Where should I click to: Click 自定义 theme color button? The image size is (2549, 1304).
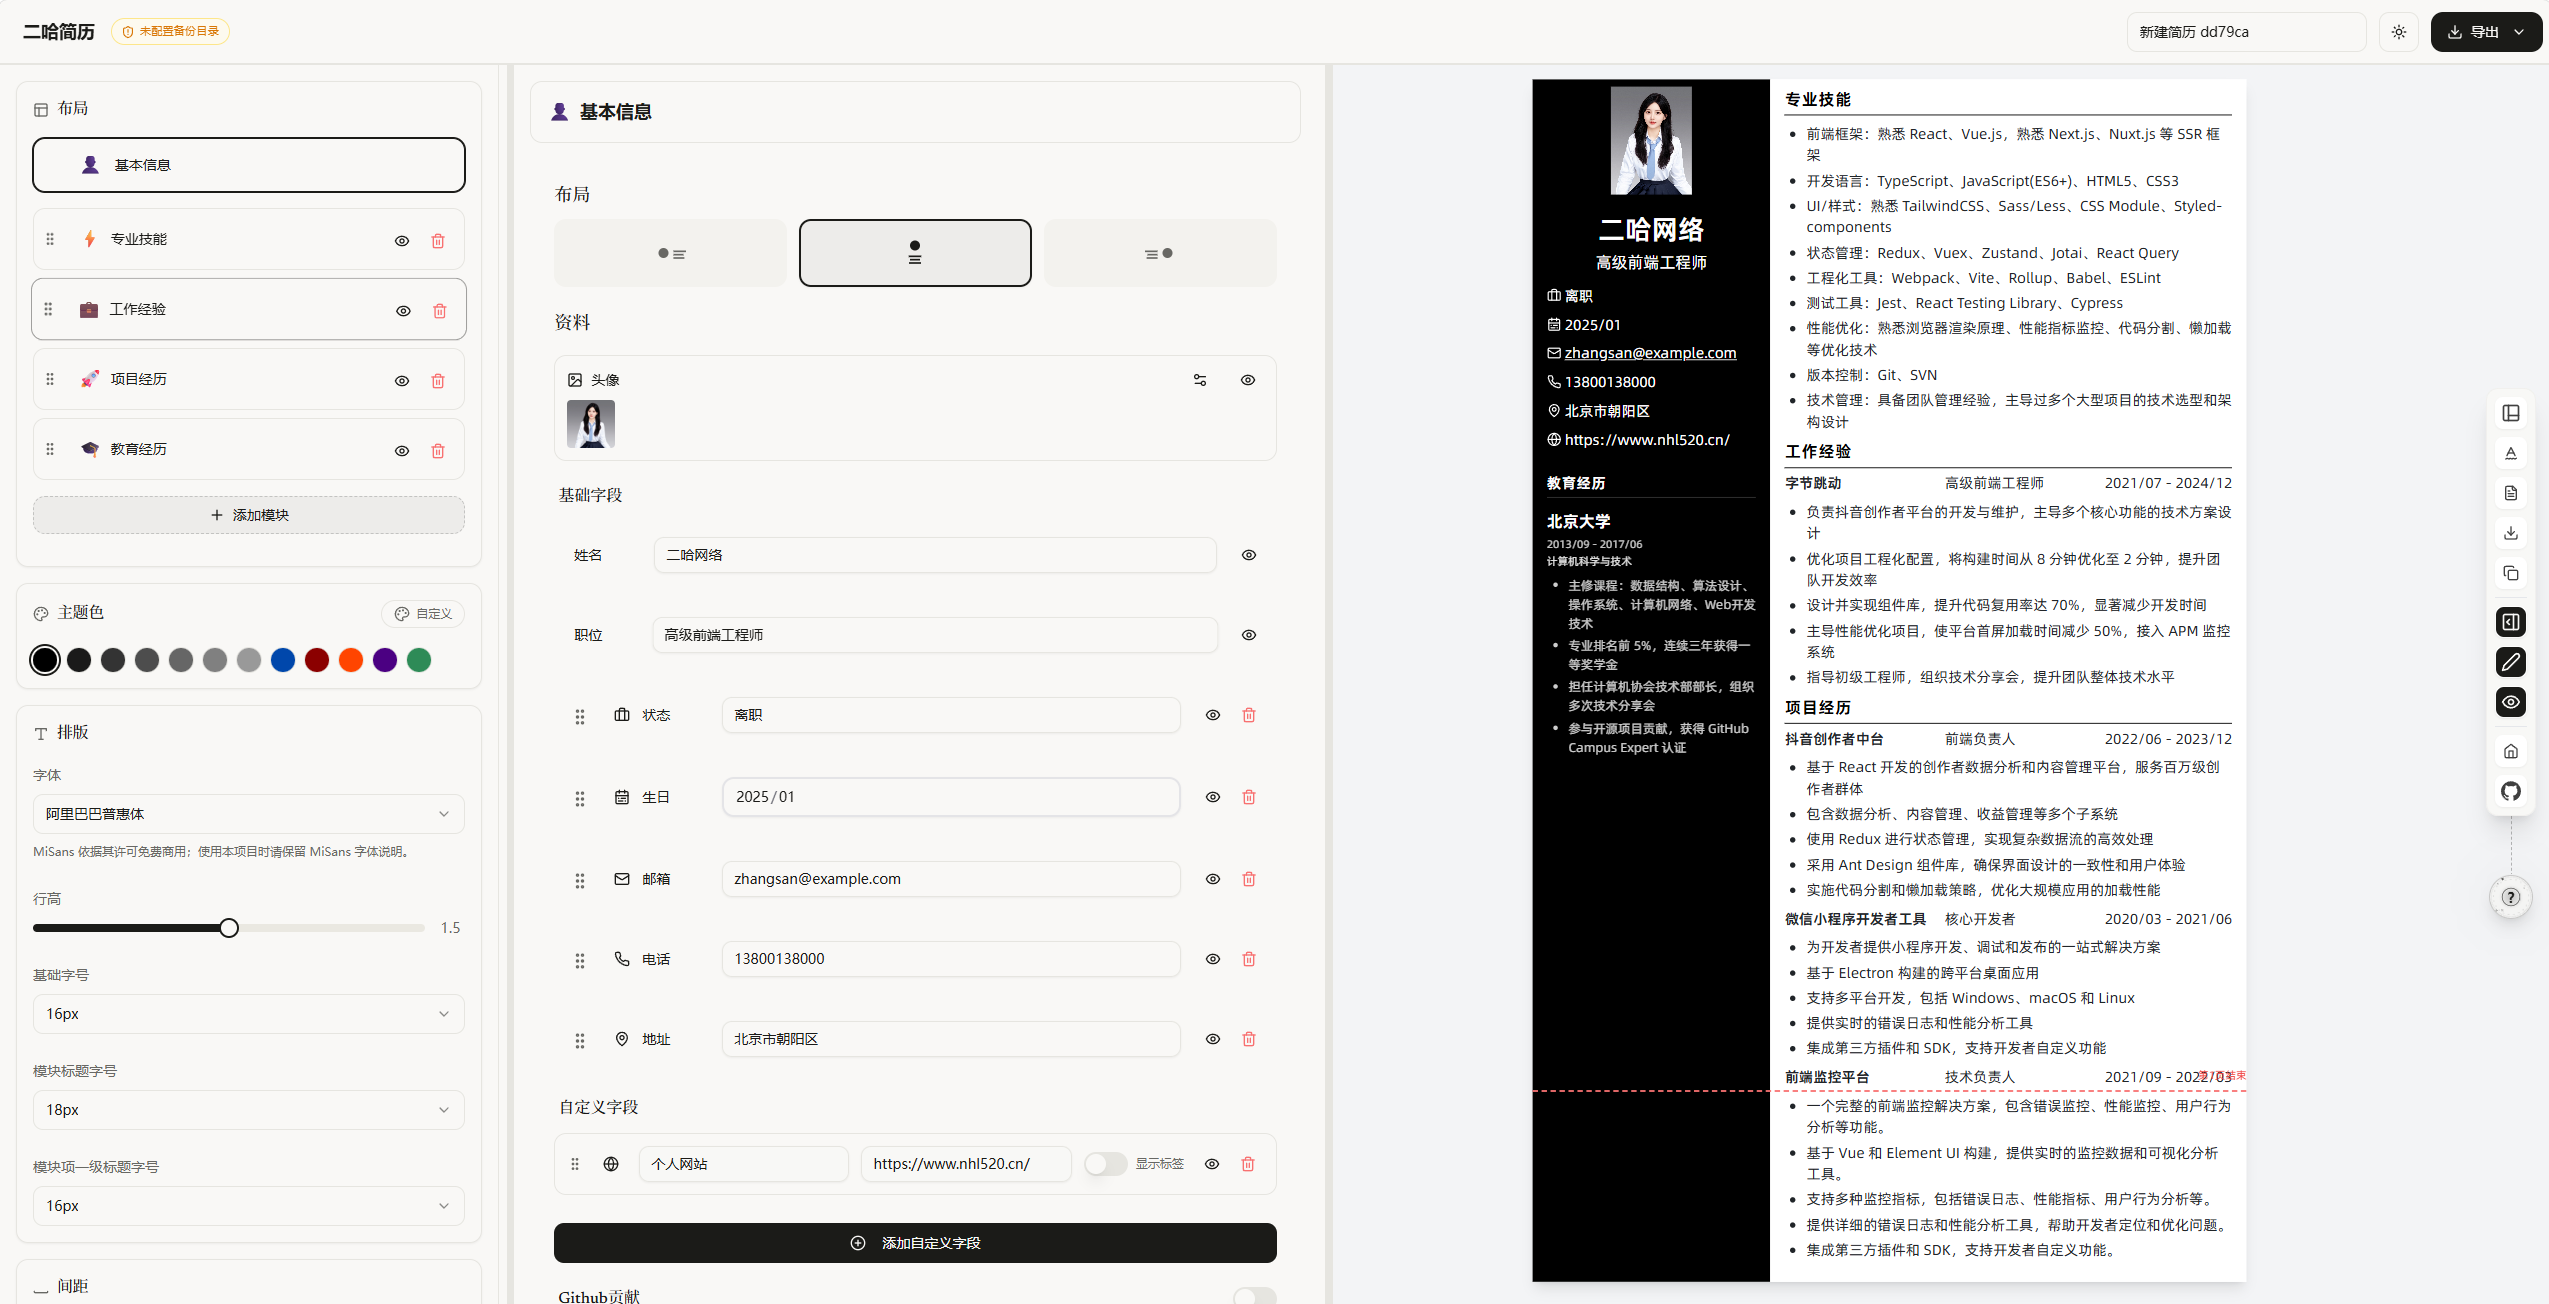tap(423, 614)
